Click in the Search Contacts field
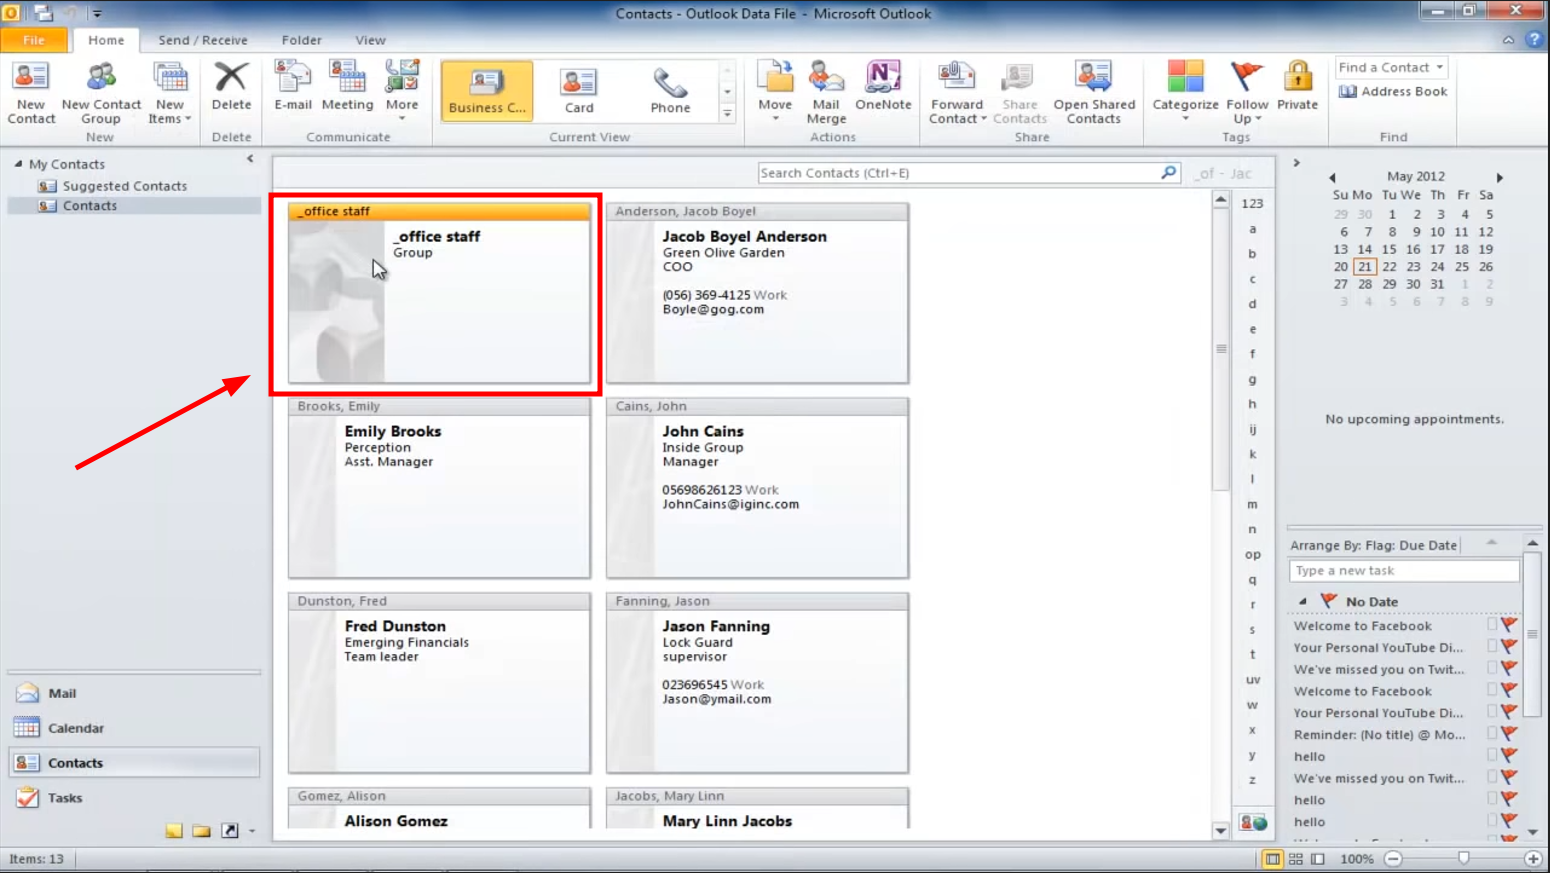This screenshot has width=1550, height=873. pos(950,172)
